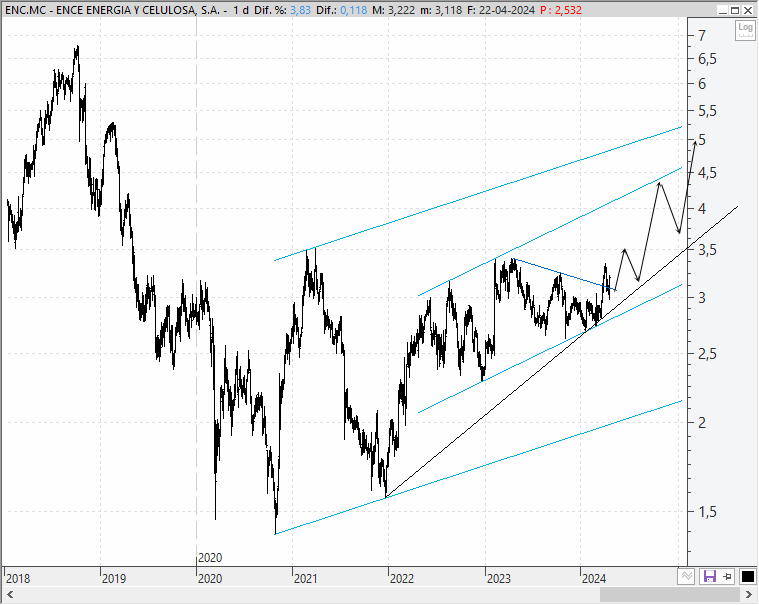This screenshot has height=605, width=759.
Task: Click the scrollbar left arrow
Action: point(10,594)
